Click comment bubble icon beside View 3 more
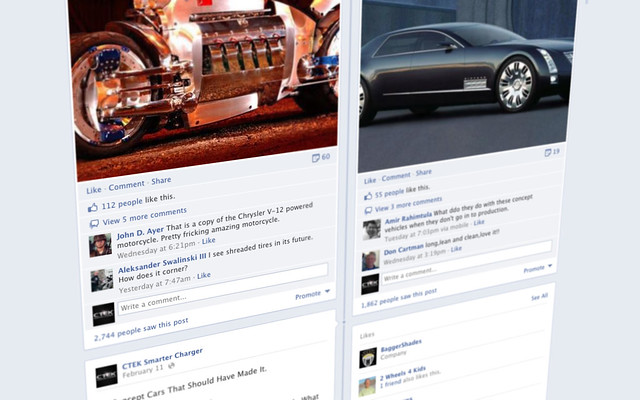The width and height of the screenshot is (640, 400). click(x=368, y=210)
